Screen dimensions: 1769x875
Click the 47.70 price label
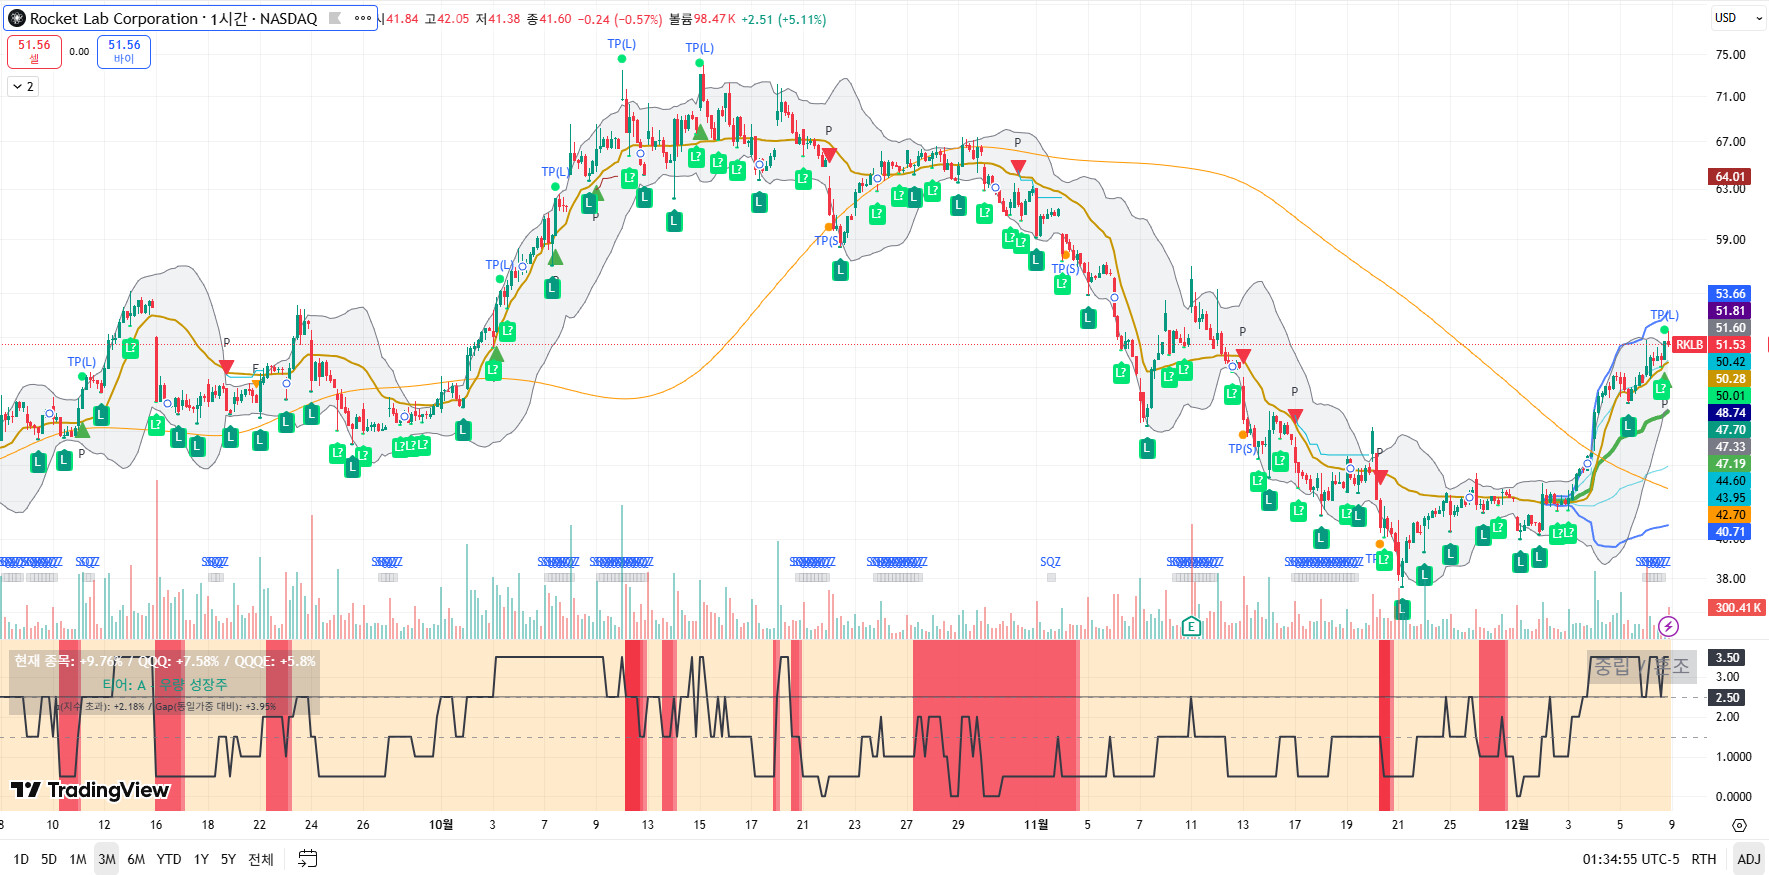click(x=1730, y=430)
